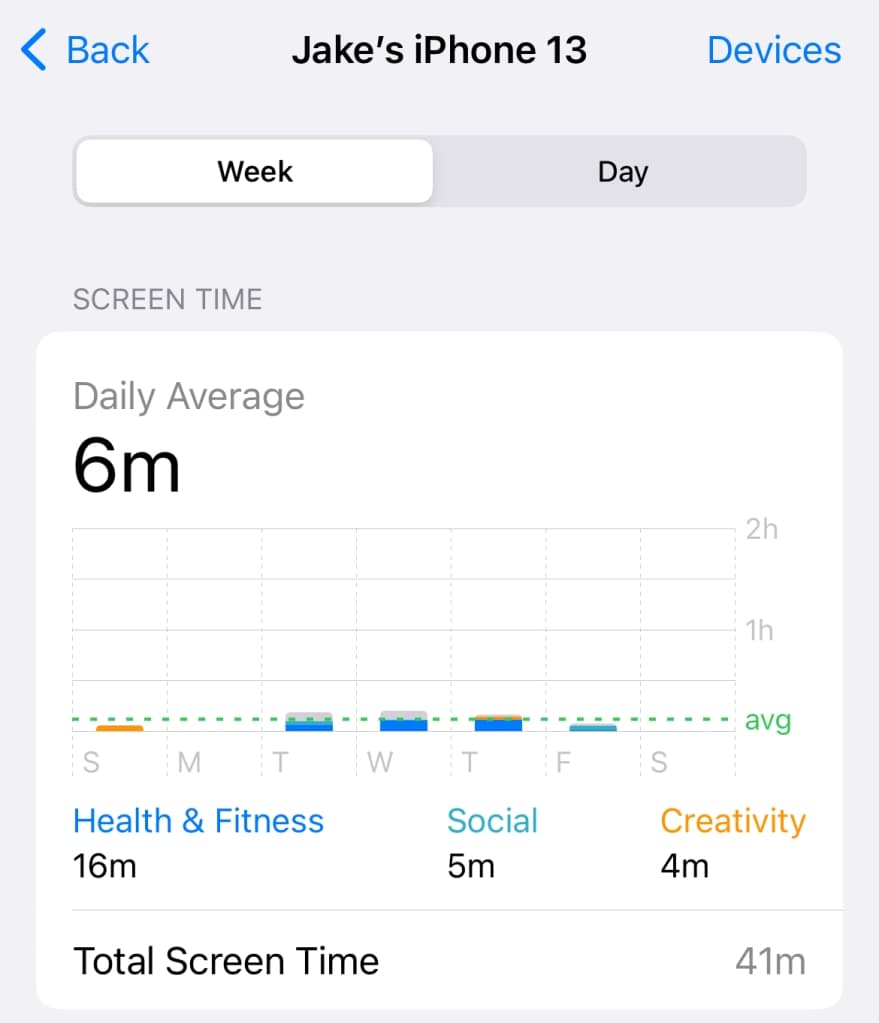Tap the Social category label

(x=492, y=821)
